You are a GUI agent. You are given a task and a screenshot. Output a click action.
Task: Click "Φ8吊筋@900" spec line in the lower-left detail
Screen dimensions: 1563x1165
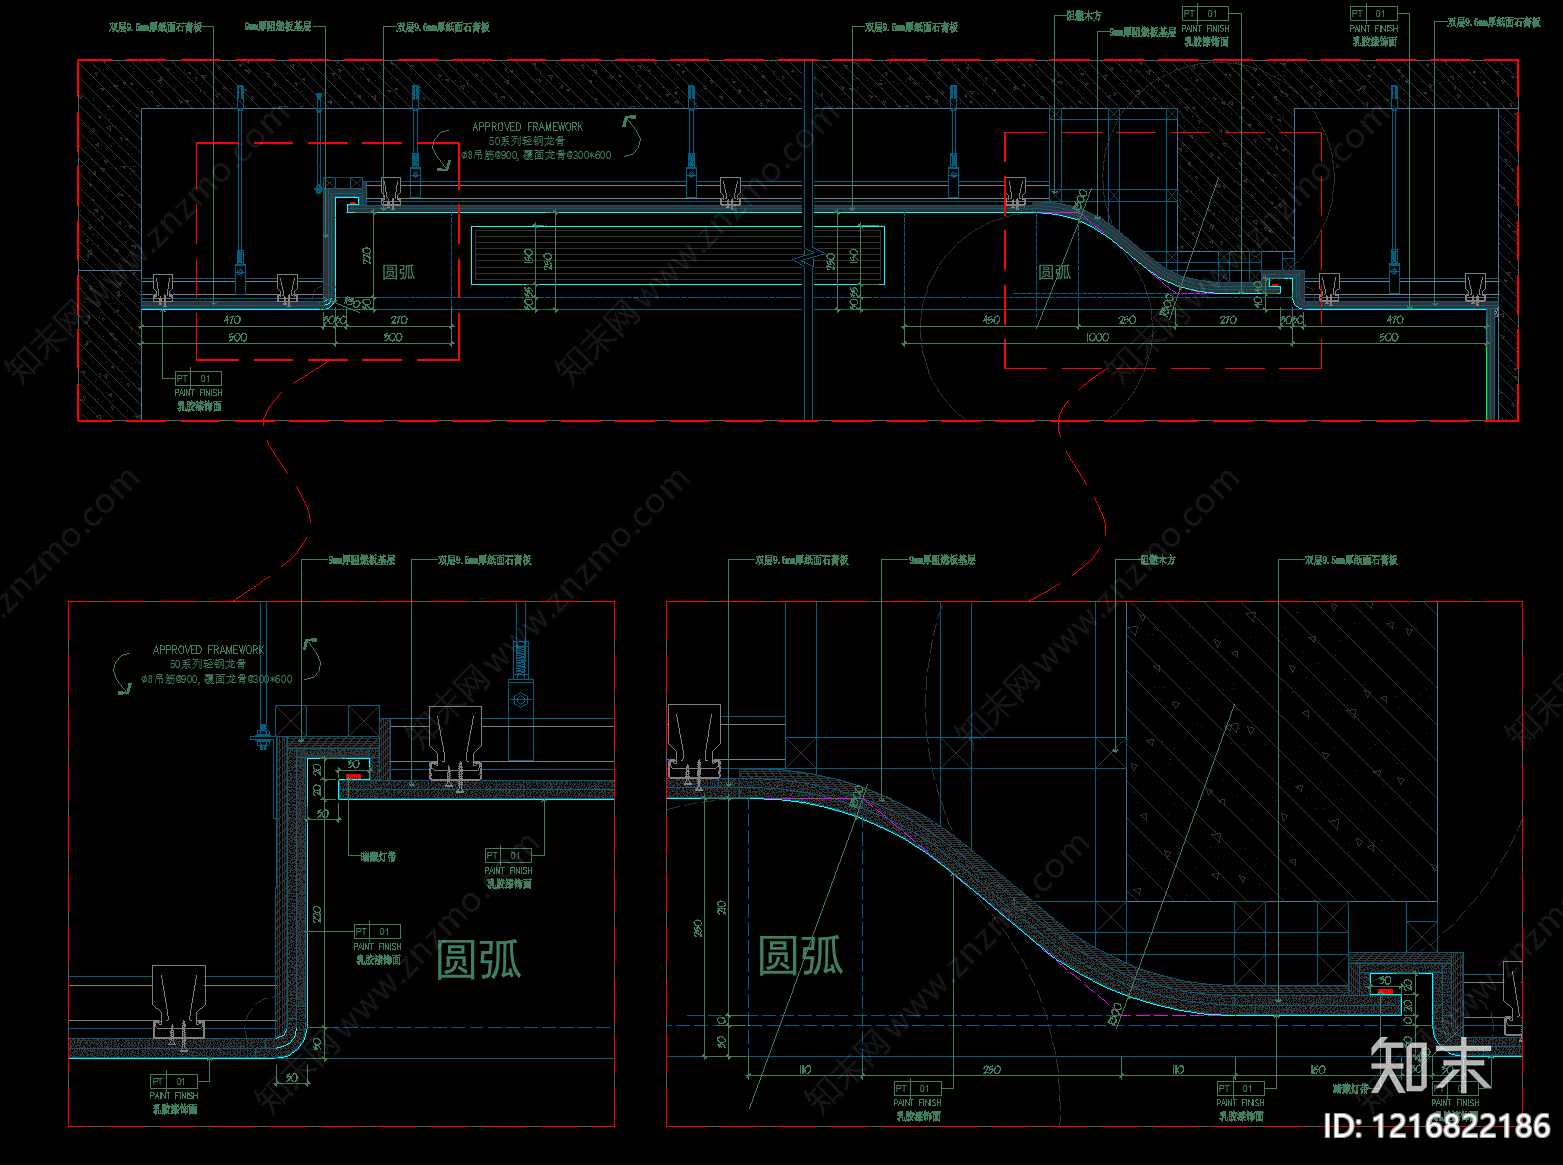click(x=216, y=679)
